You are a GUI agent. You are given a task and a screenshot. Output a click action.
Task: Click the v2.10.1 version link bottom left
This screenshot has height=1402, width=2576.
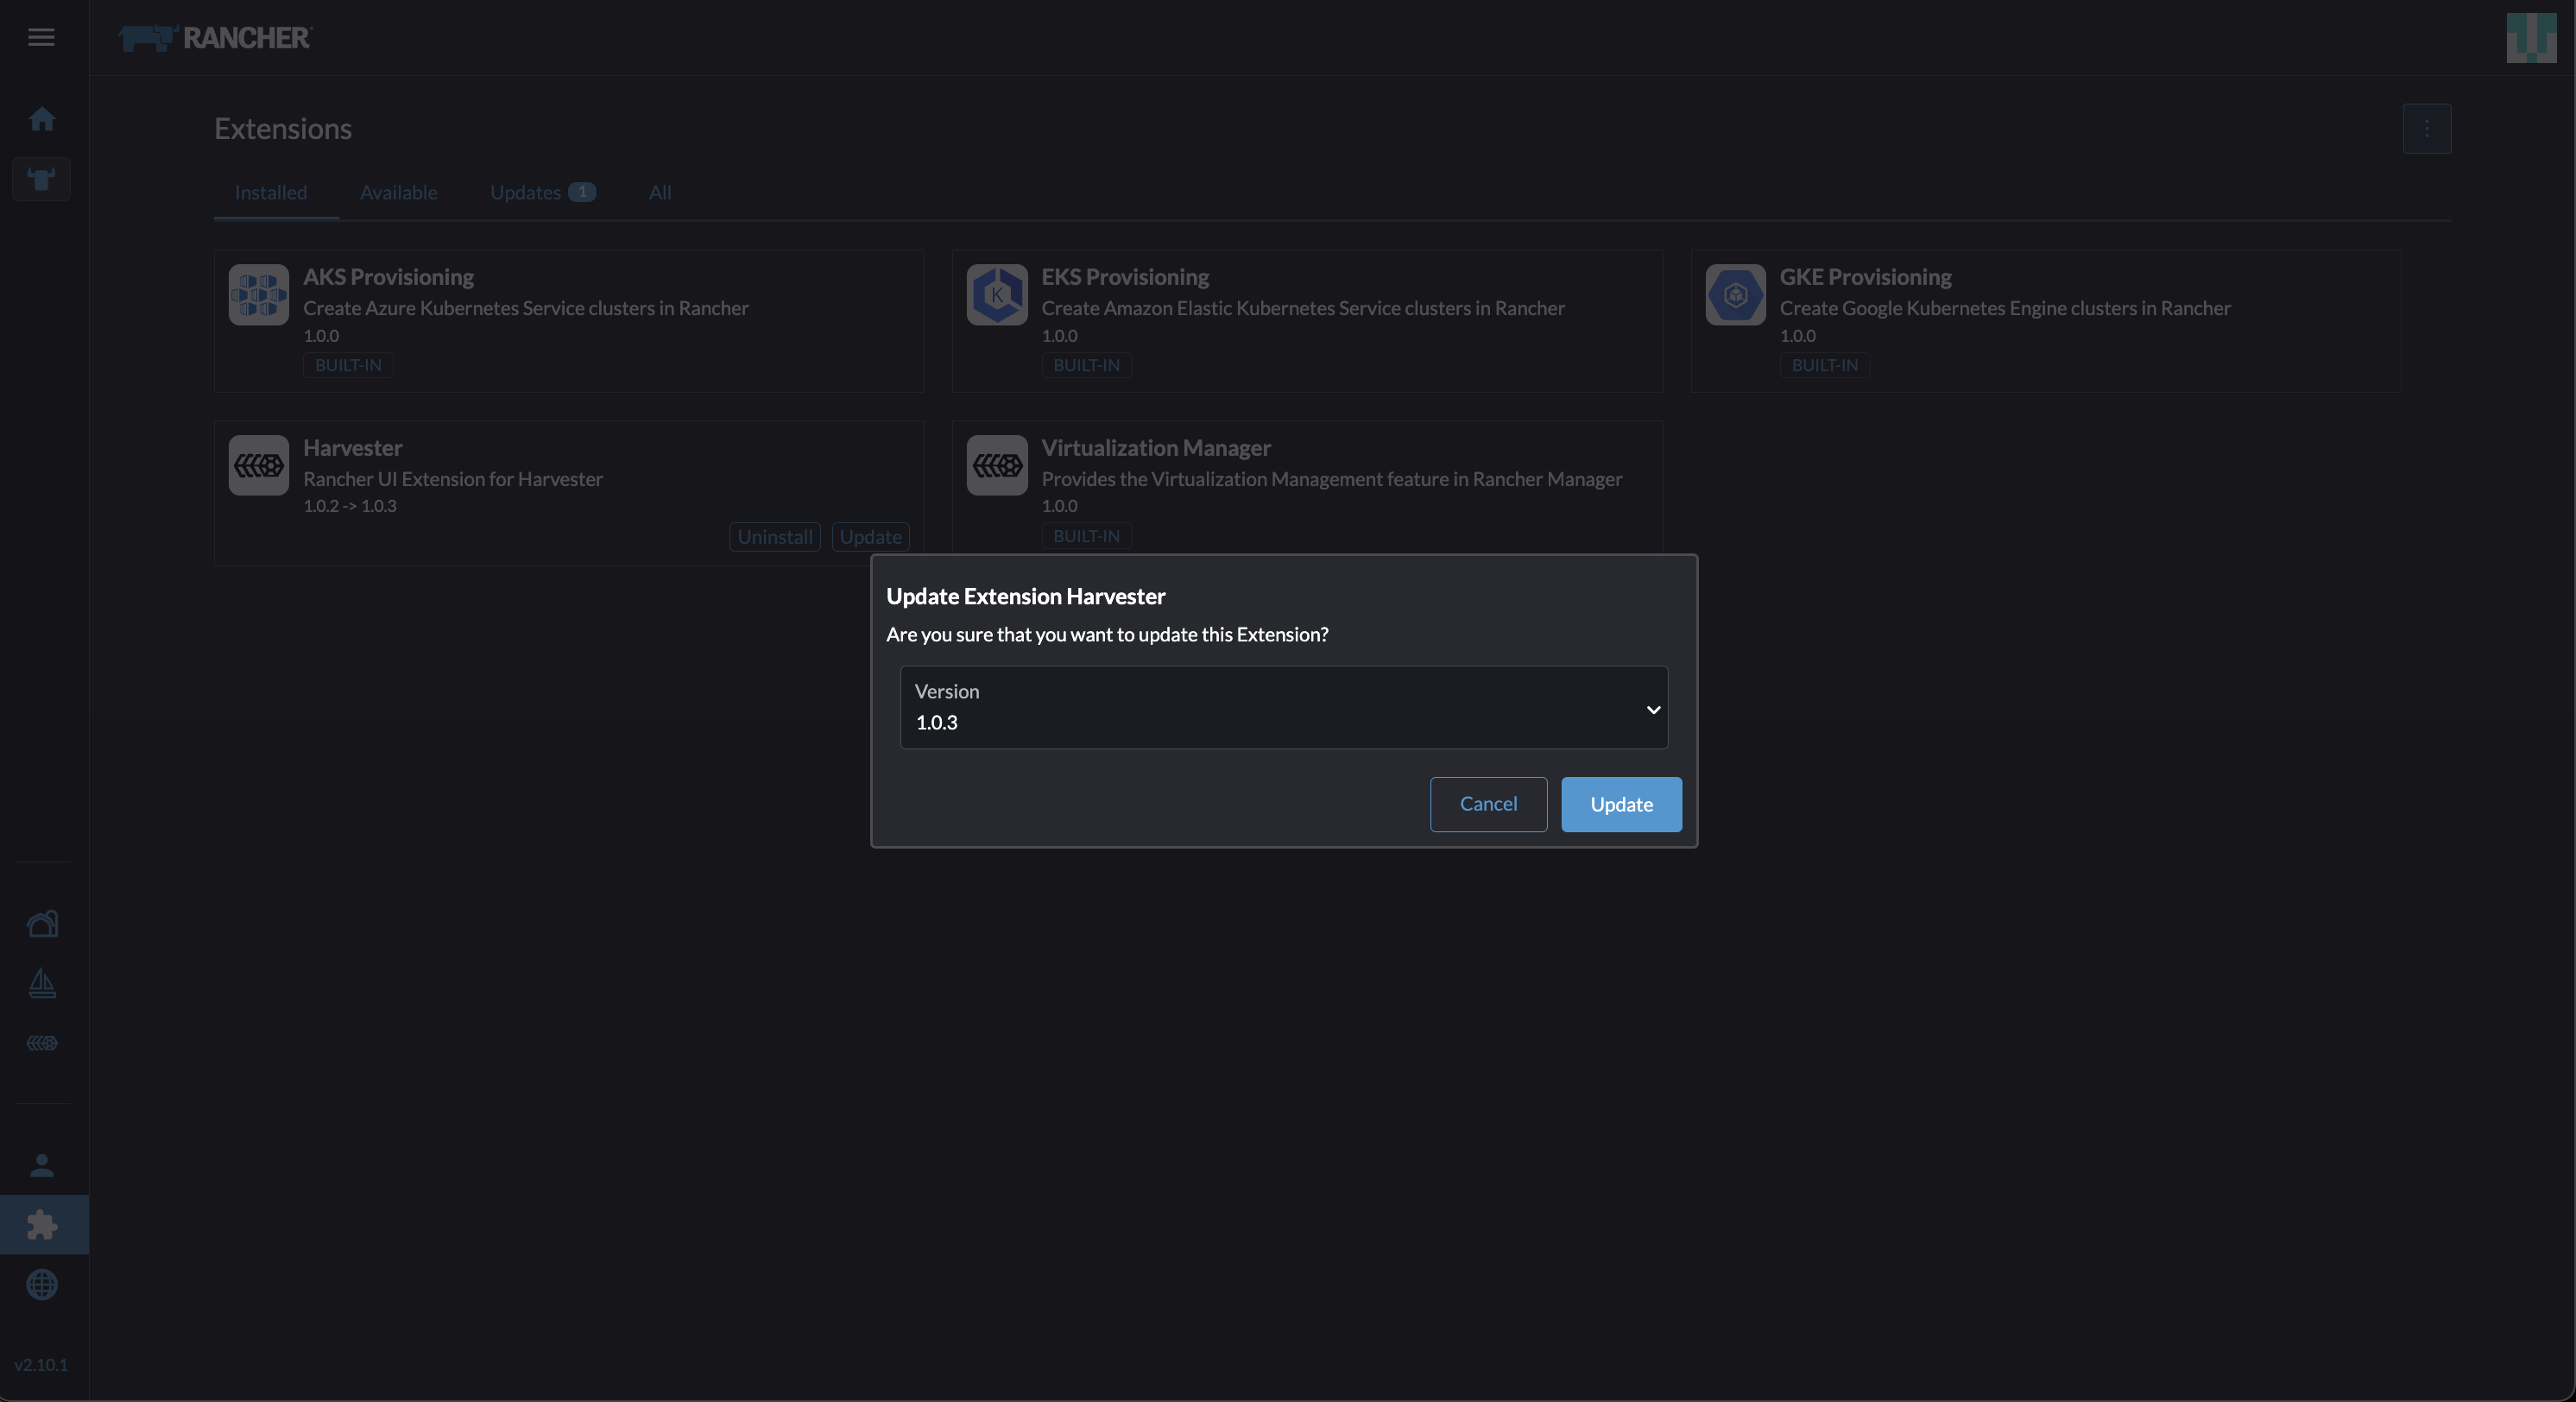[42, 1365]
